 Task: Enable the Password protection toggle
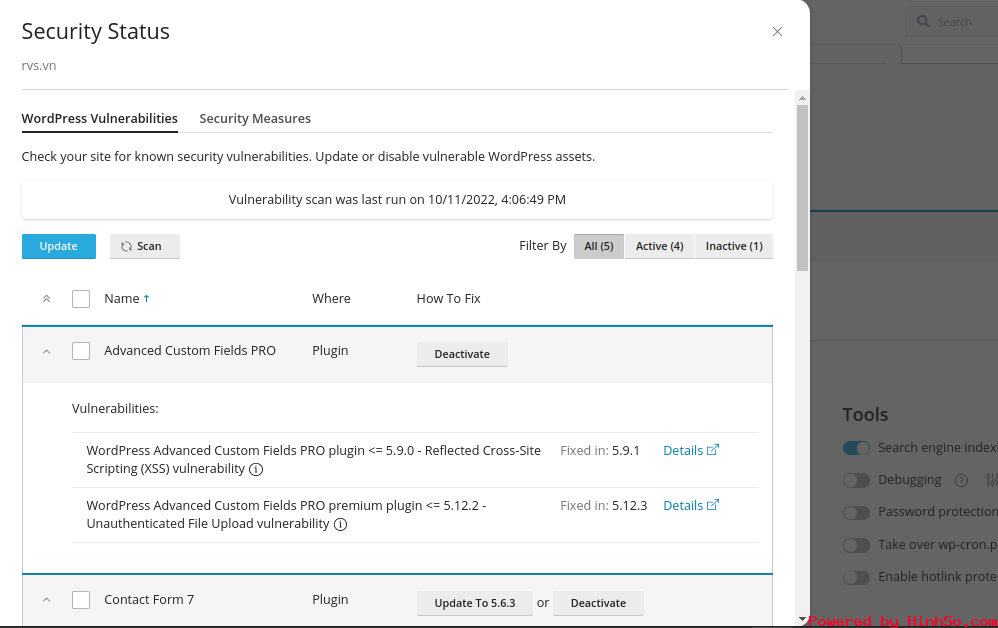[856, 512]
